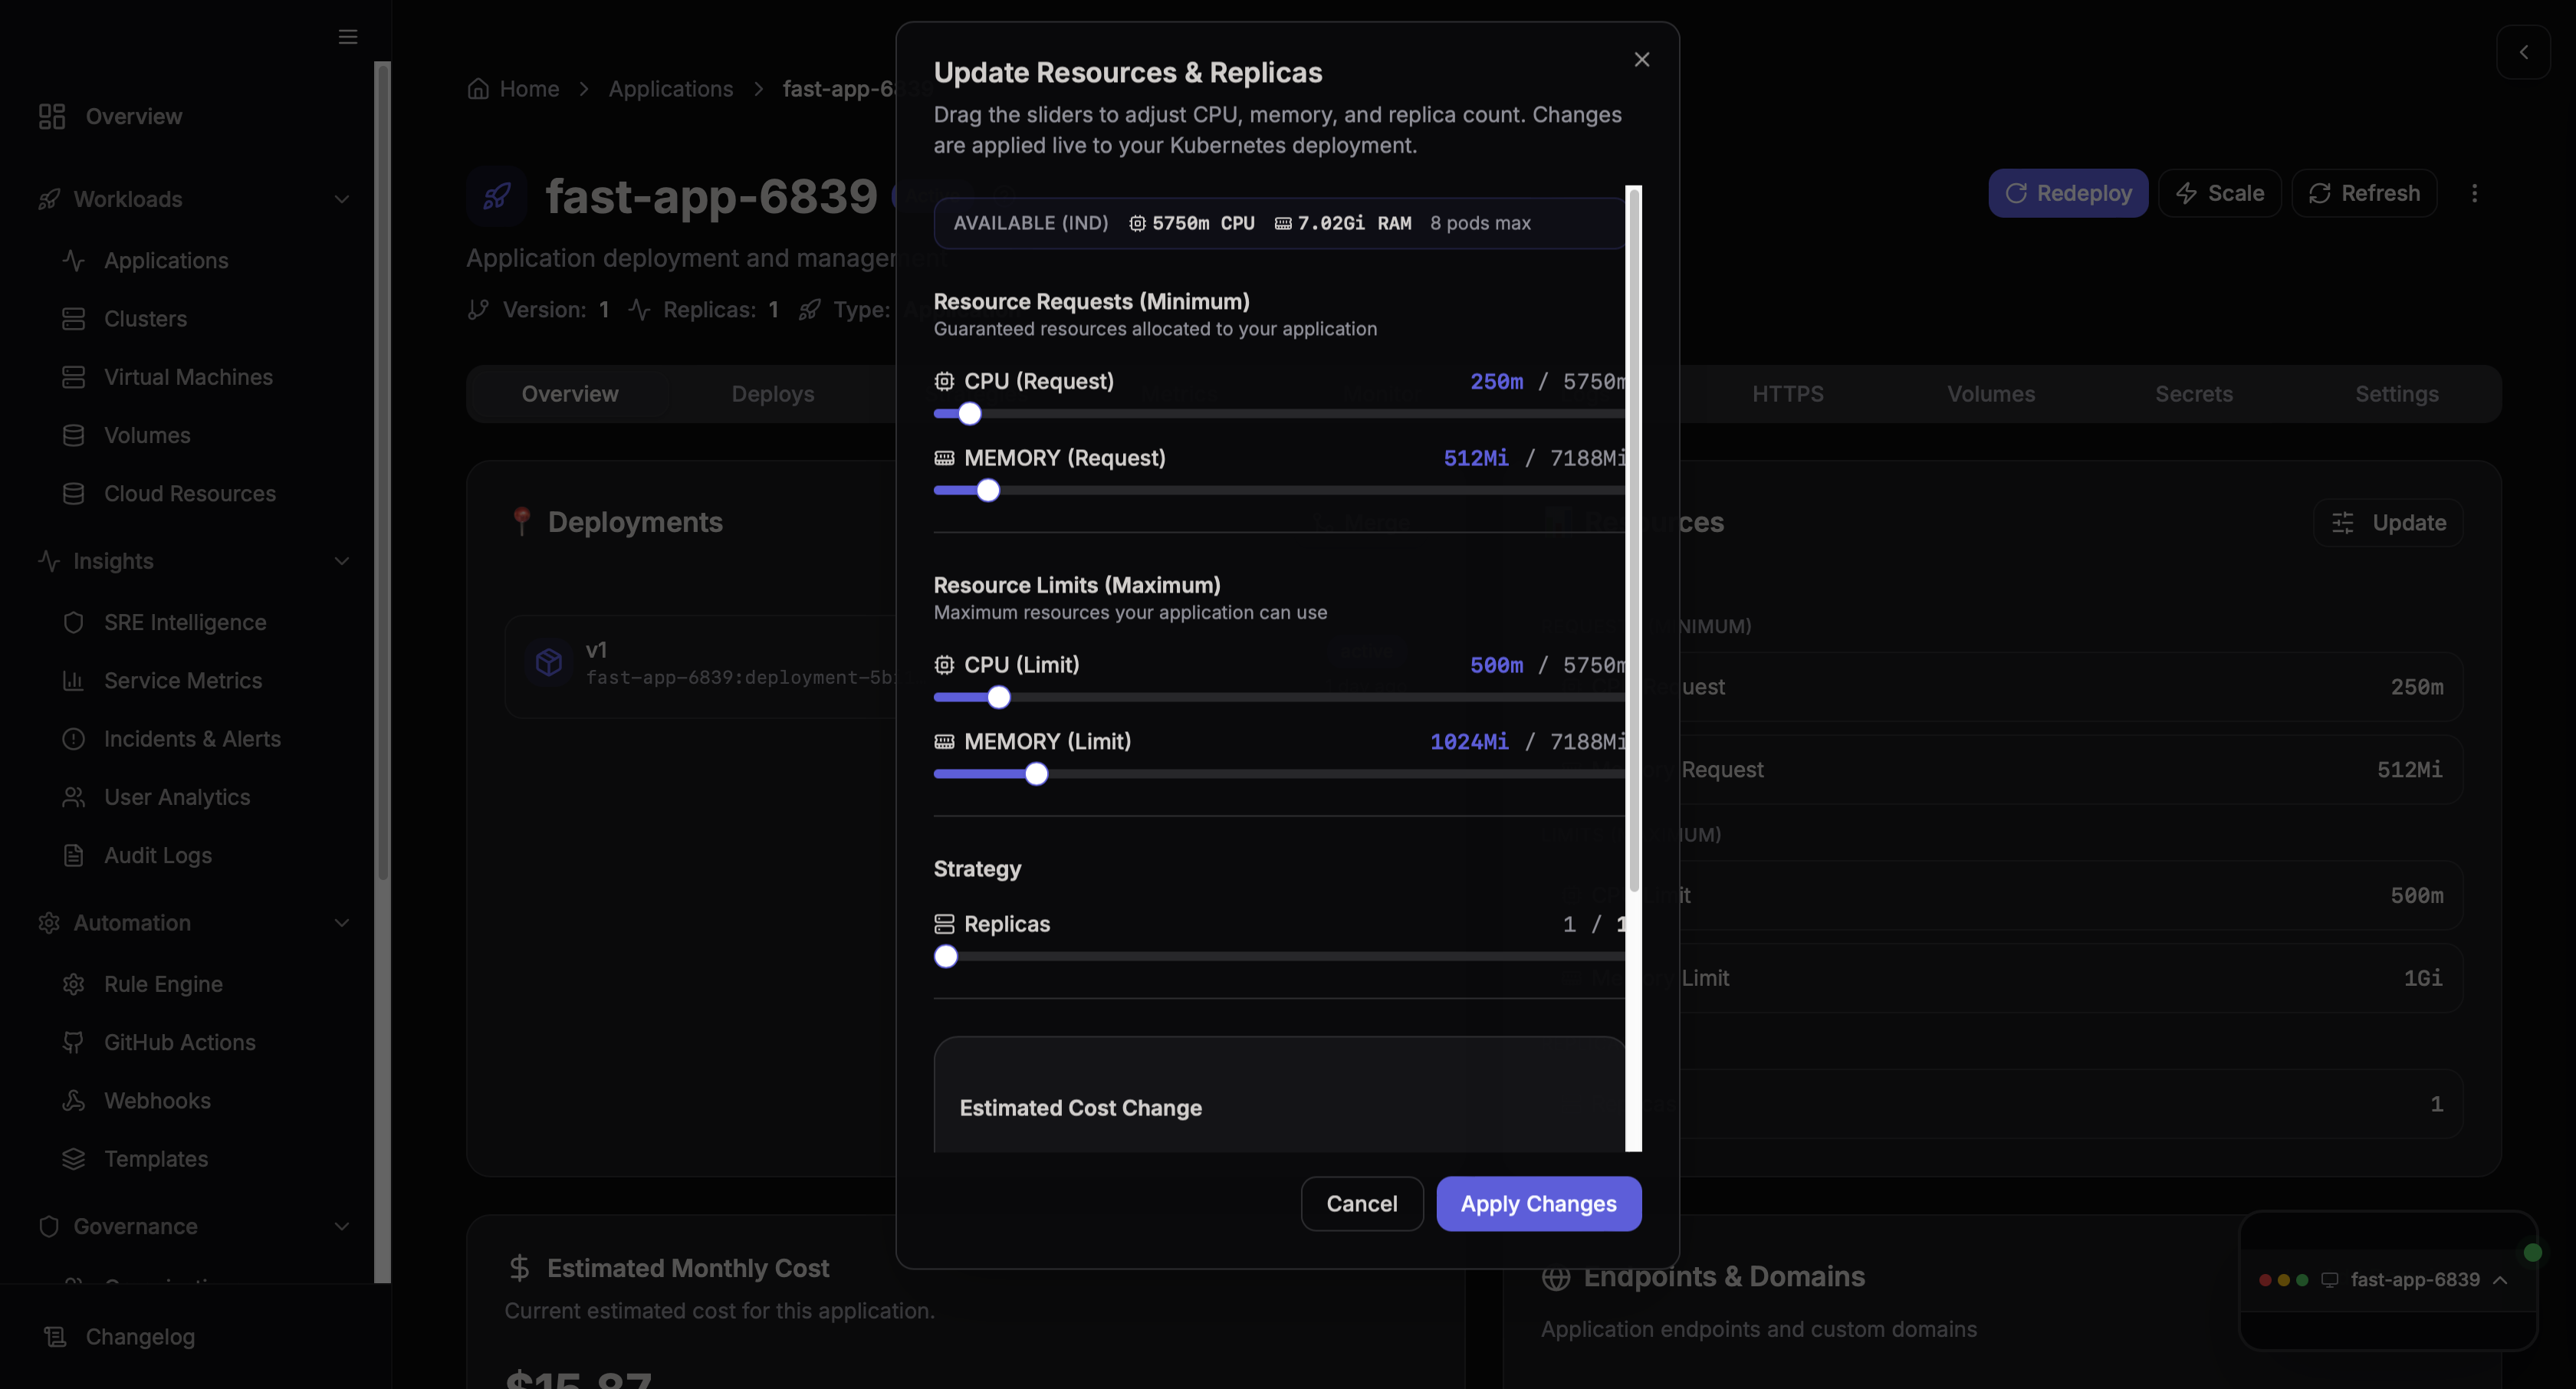Viewport: 2576px width, 1389px height.
Task: Open the deployment cube icon for v1
Action: [548, 662]
